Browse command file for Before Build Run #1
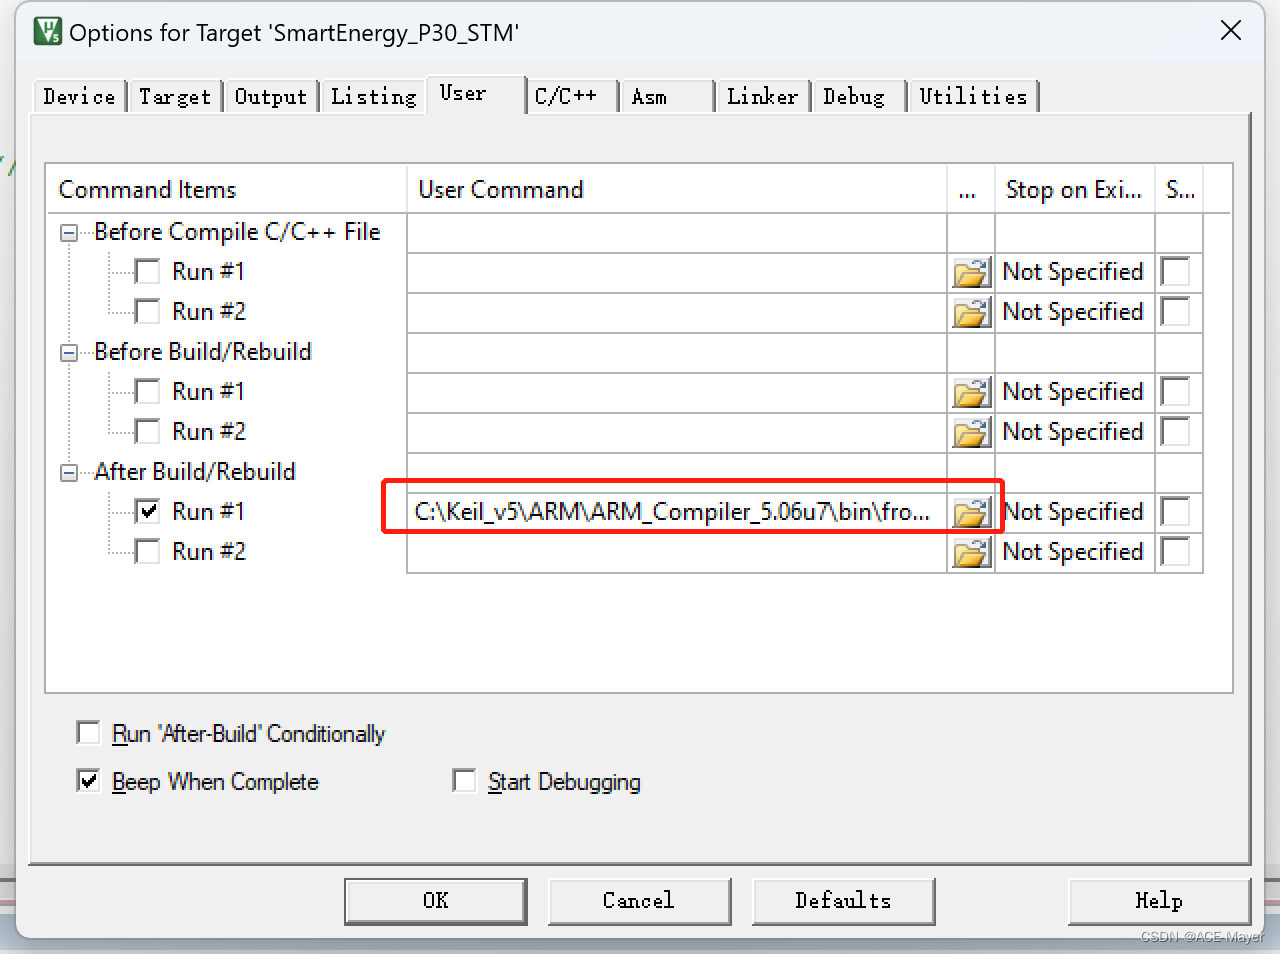 [x=970, y=391]
